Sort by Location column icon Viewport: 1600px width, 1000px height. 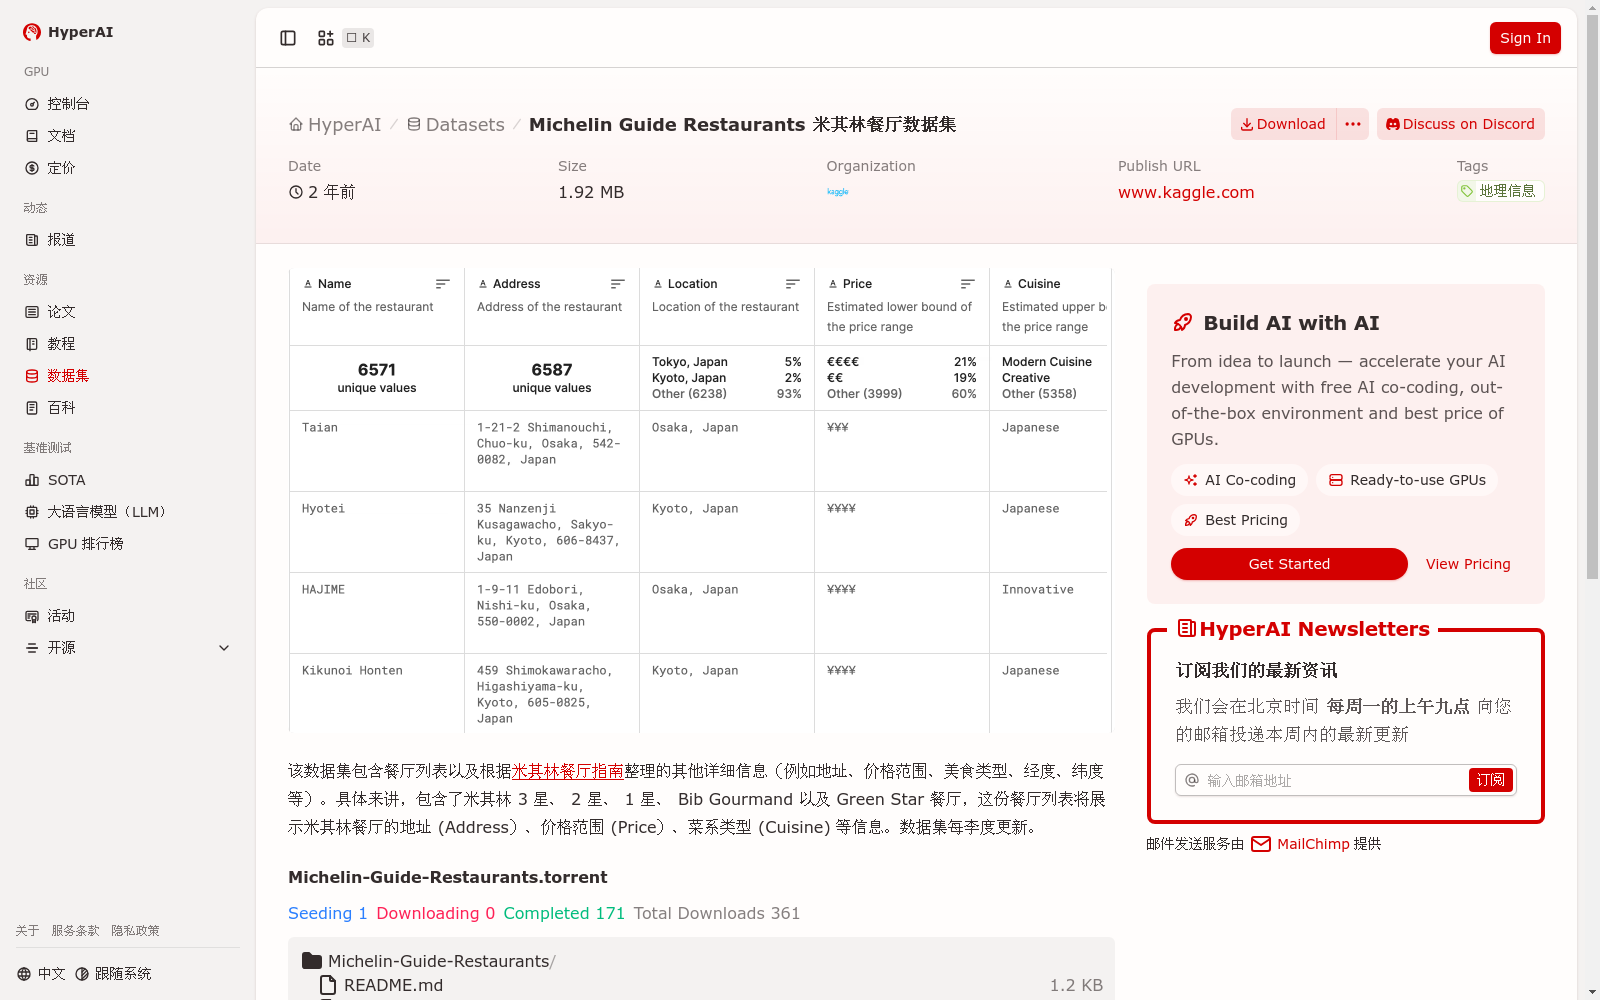793,284
